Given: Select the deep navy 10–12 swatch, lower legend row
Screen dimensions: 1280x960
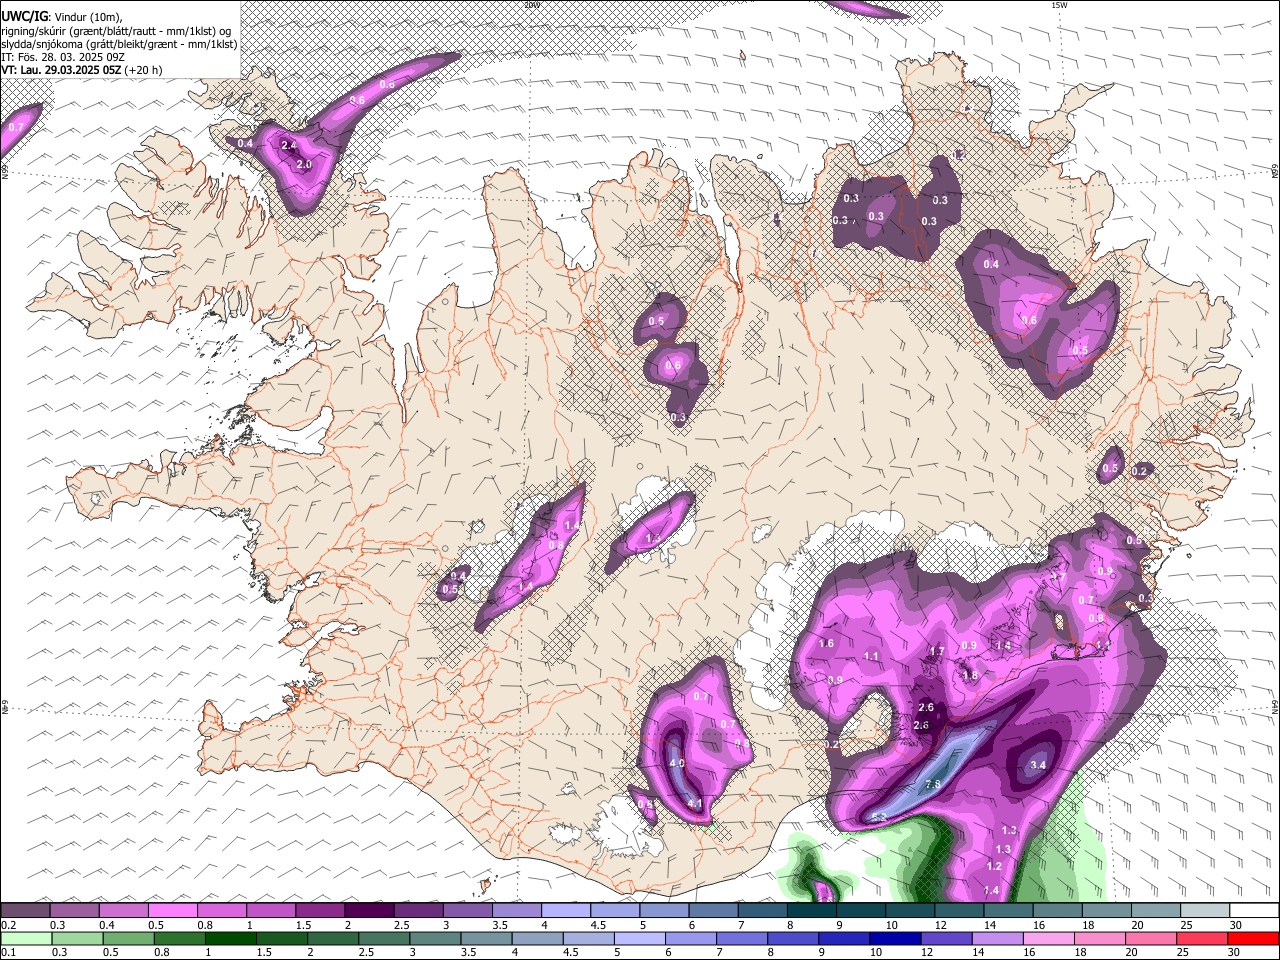Looking at the screenshot, I should coord(895,938).
